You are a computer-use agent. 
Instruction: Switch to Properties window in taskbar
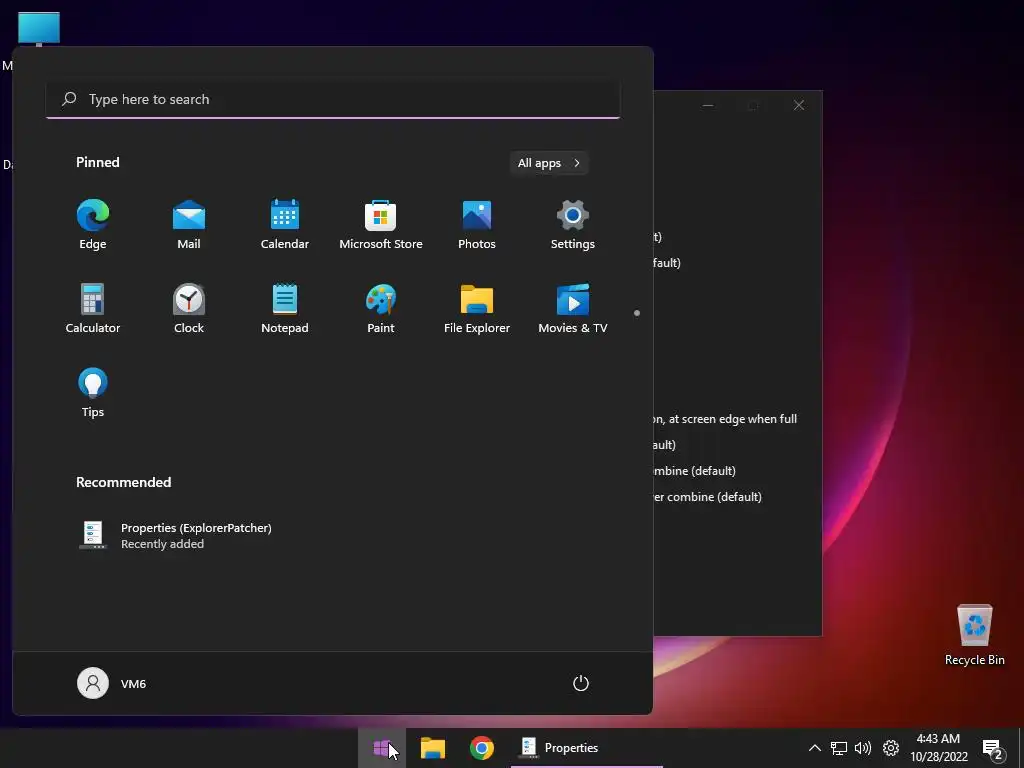point(586,748)
